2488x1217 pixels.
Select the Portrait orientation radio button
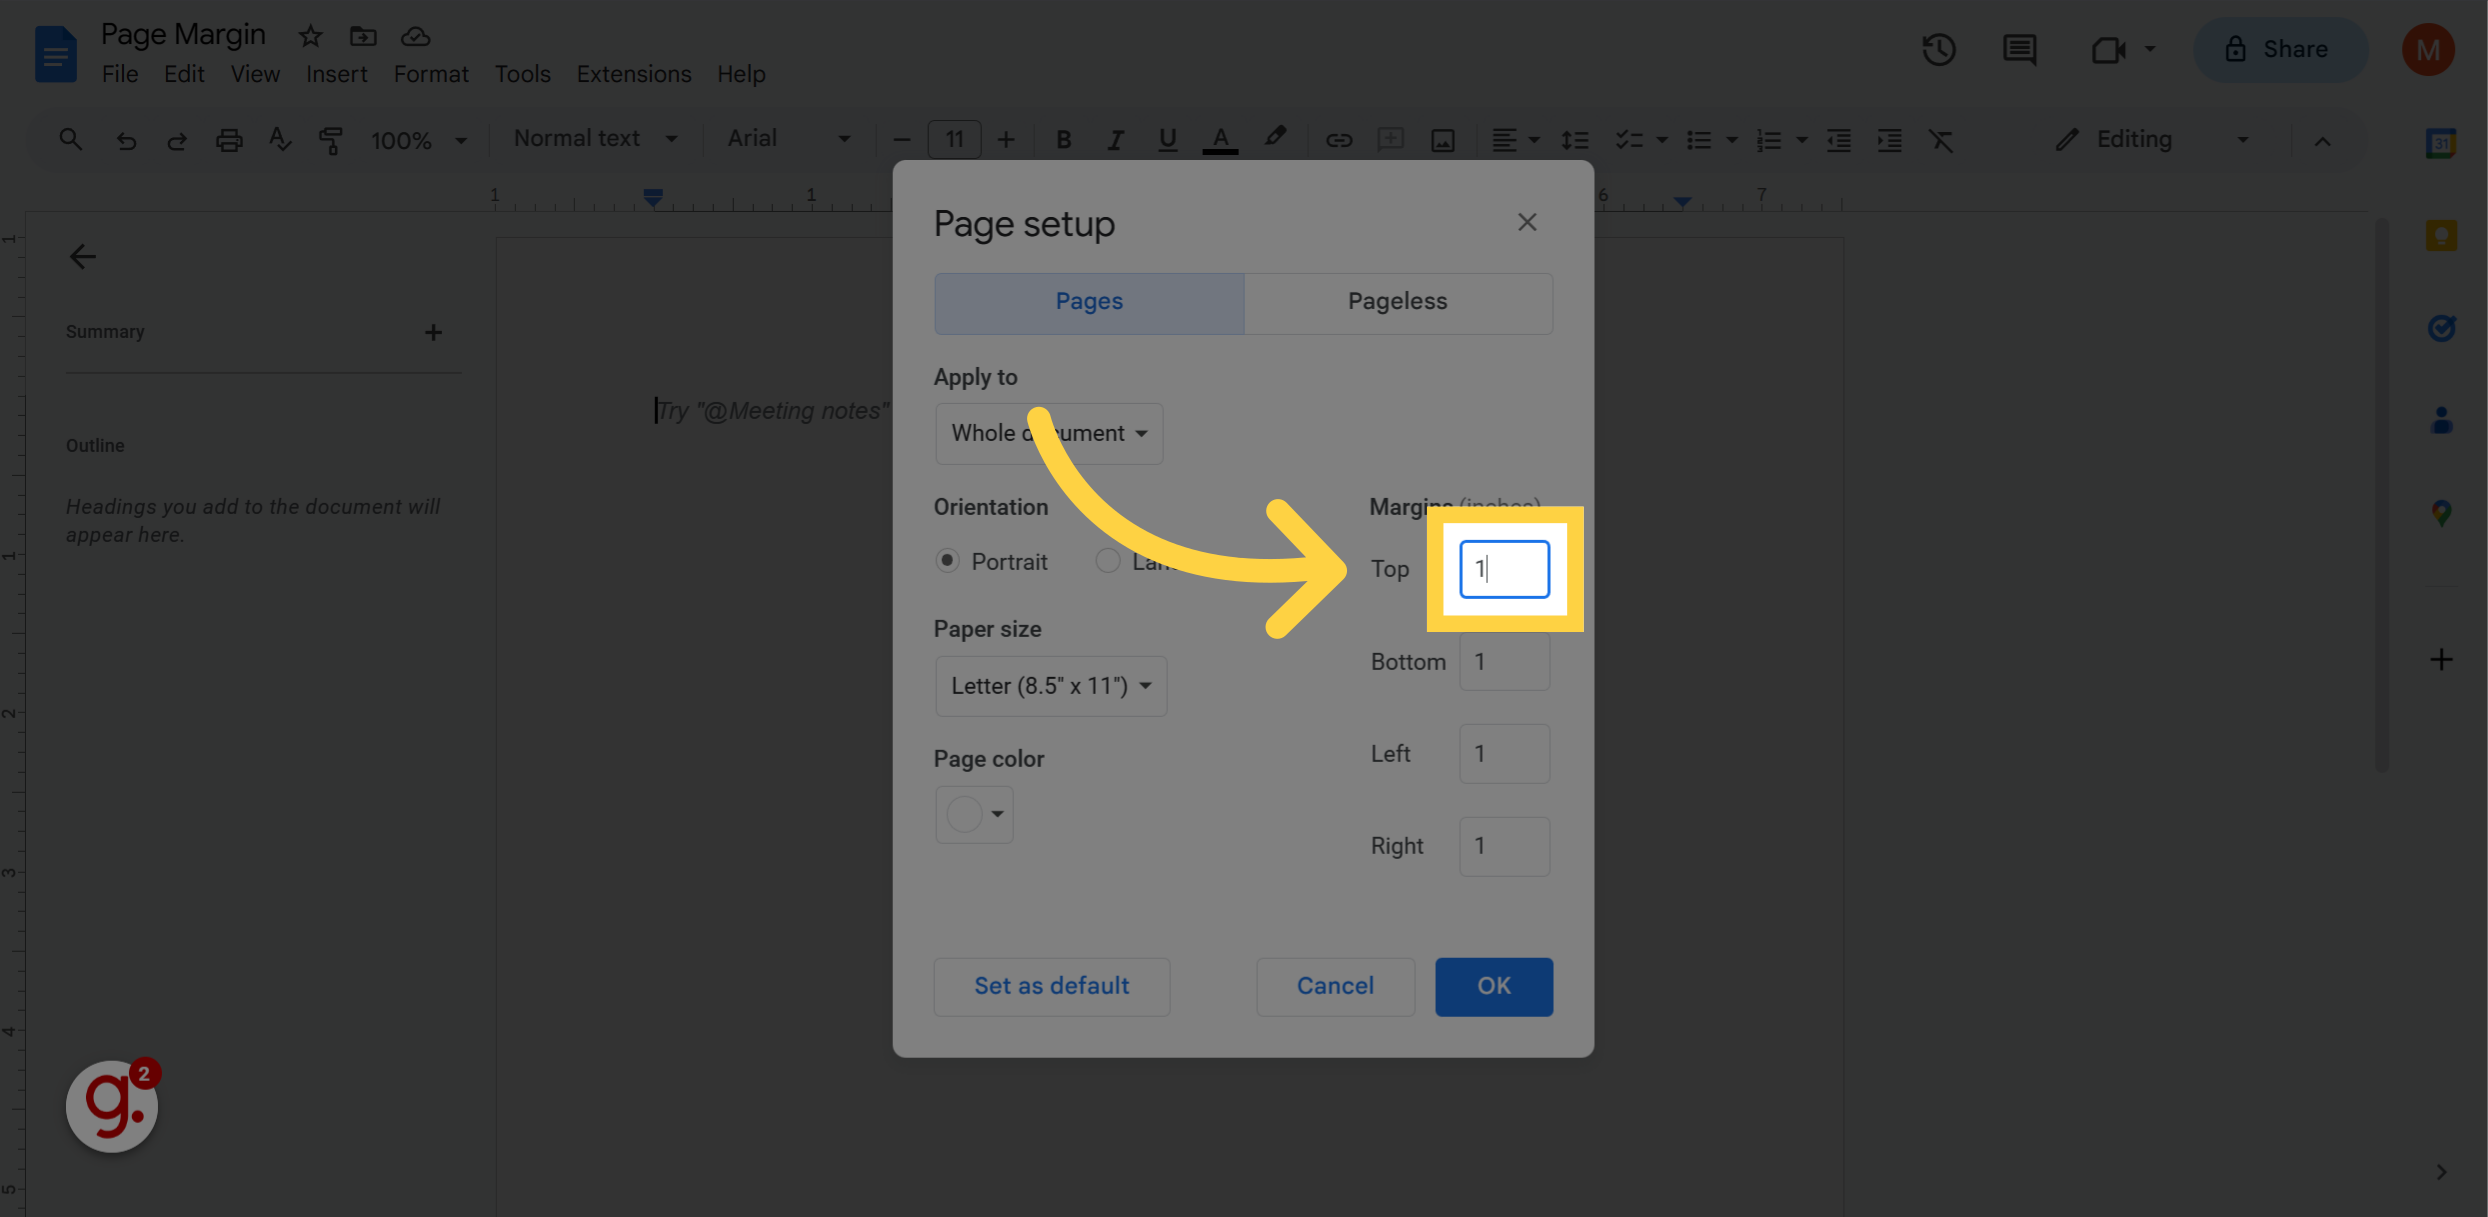pyautogui.click(x=946, y=561)
